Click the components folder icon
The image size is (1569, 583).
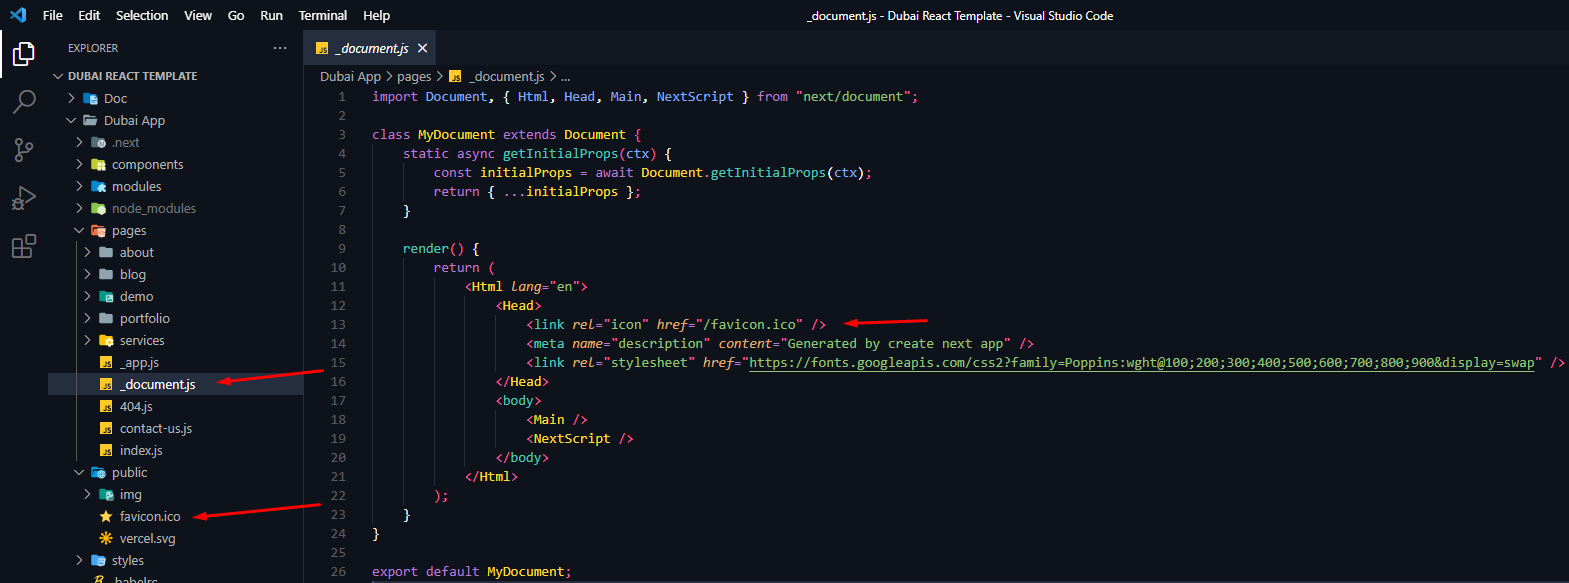[98, 165]
